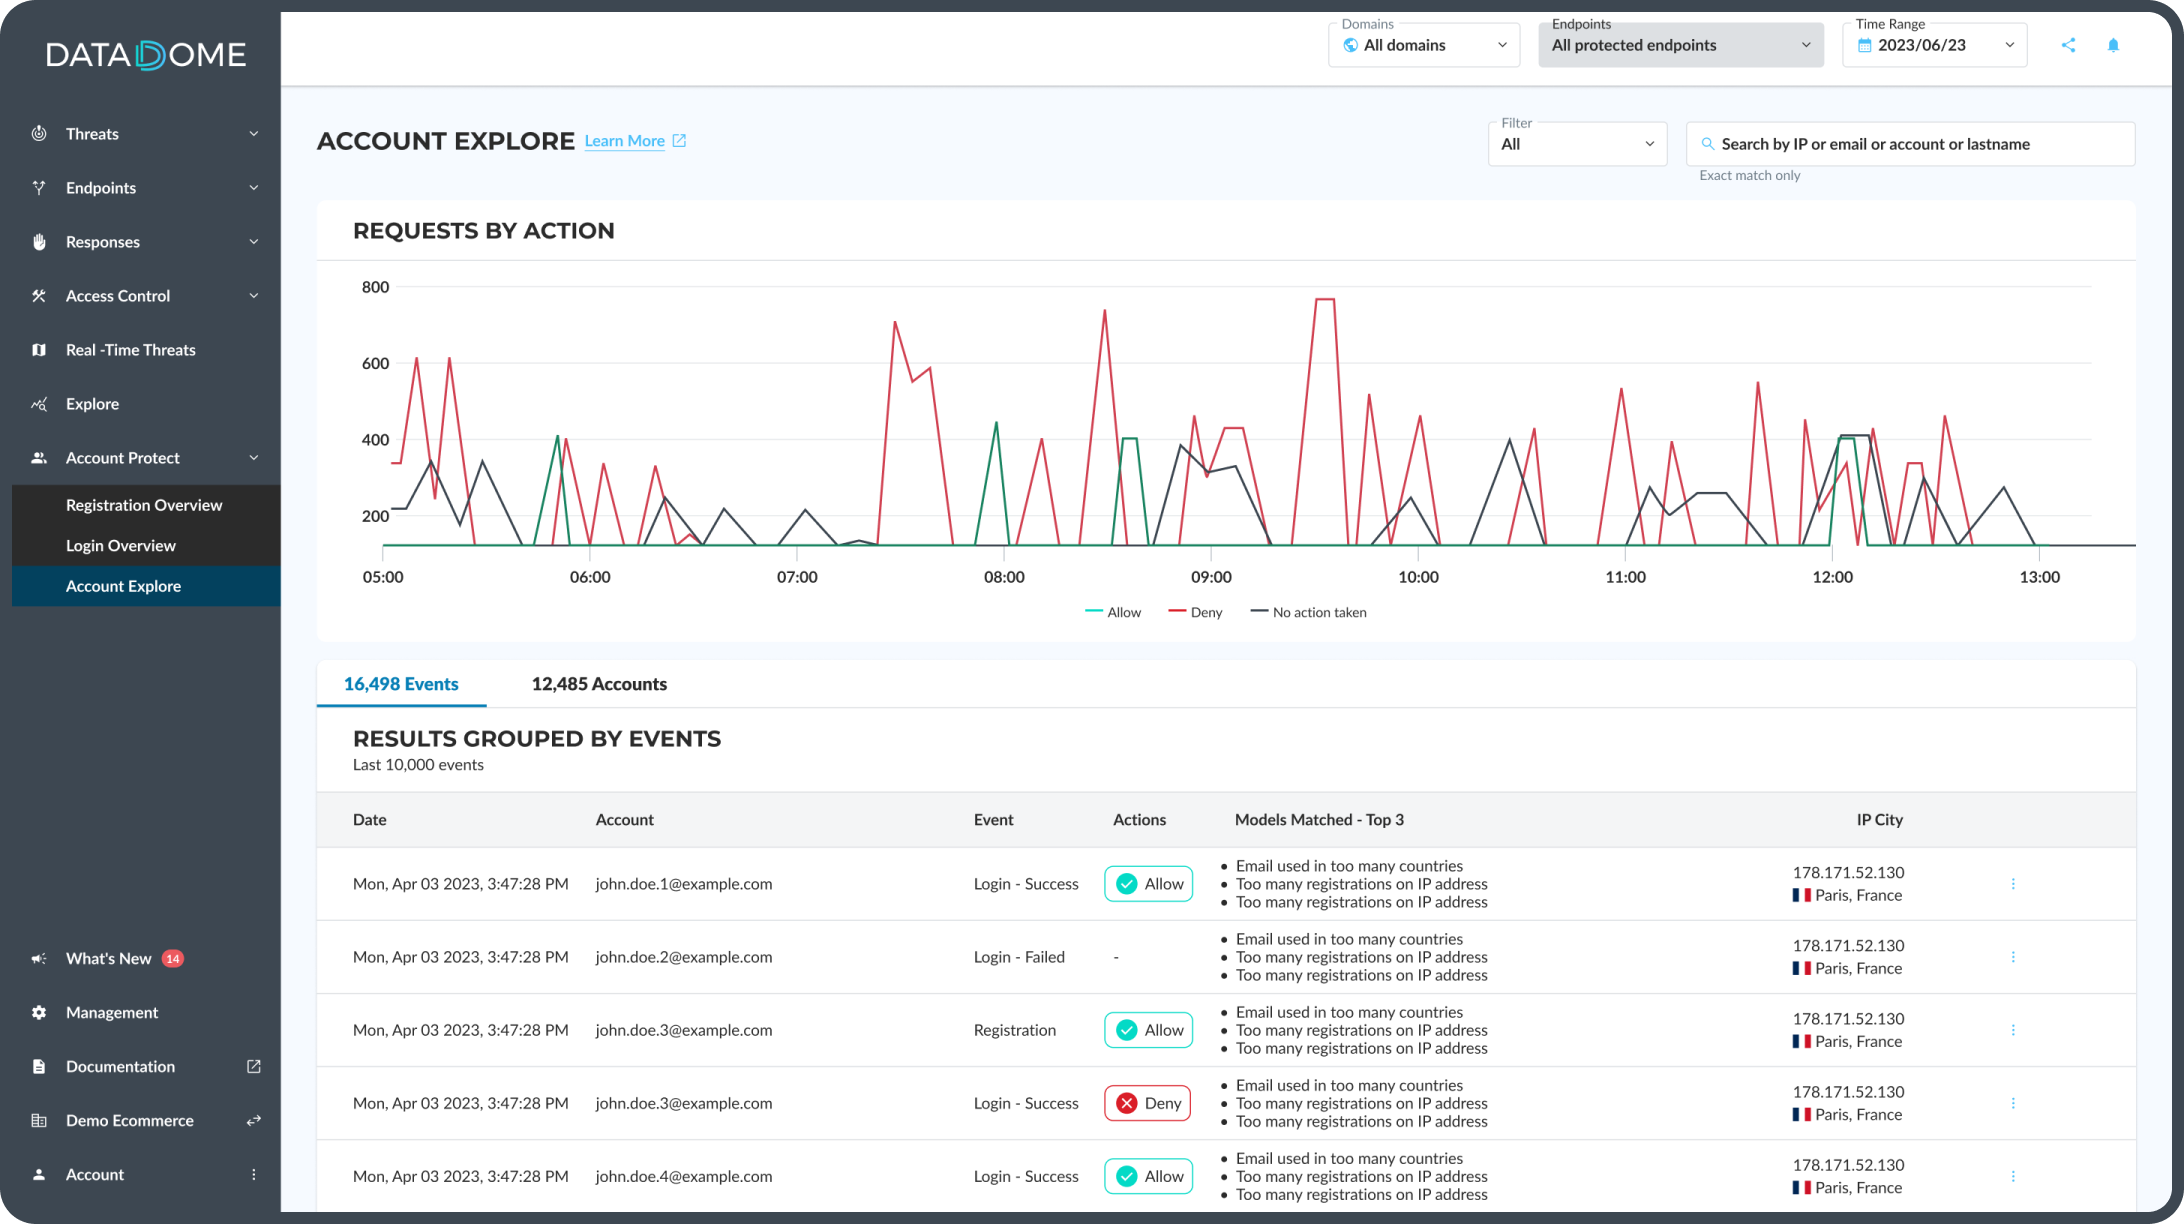Viewport: 2184px width, 1224px height.
Task: Click the share icon in the top bar
Action: pos(2068,45)
